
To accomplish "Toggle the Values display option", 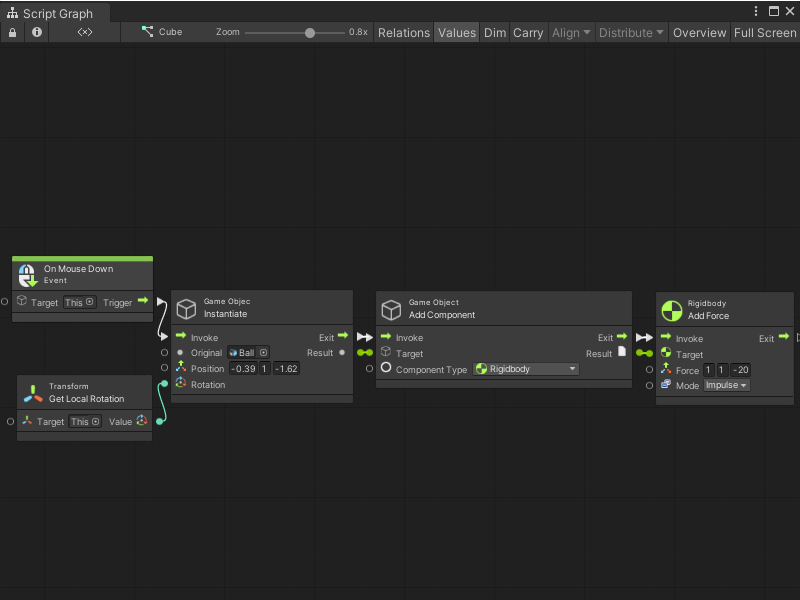I will [x=456, y=32].
